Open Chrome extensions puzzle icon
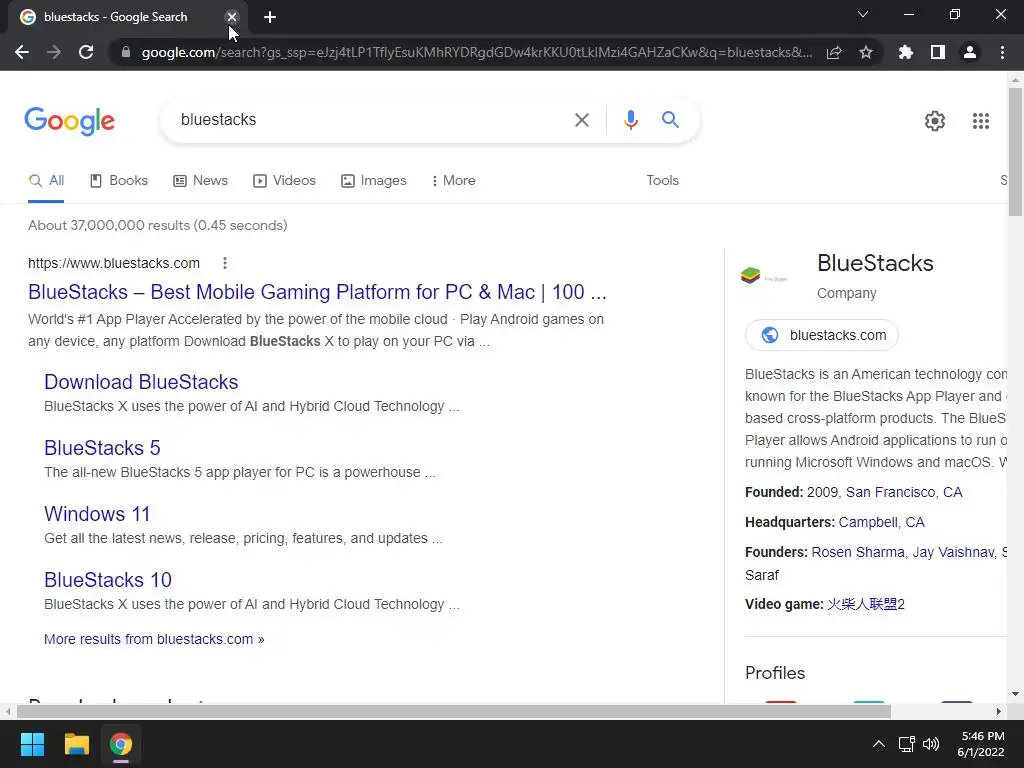 point(906,52)
